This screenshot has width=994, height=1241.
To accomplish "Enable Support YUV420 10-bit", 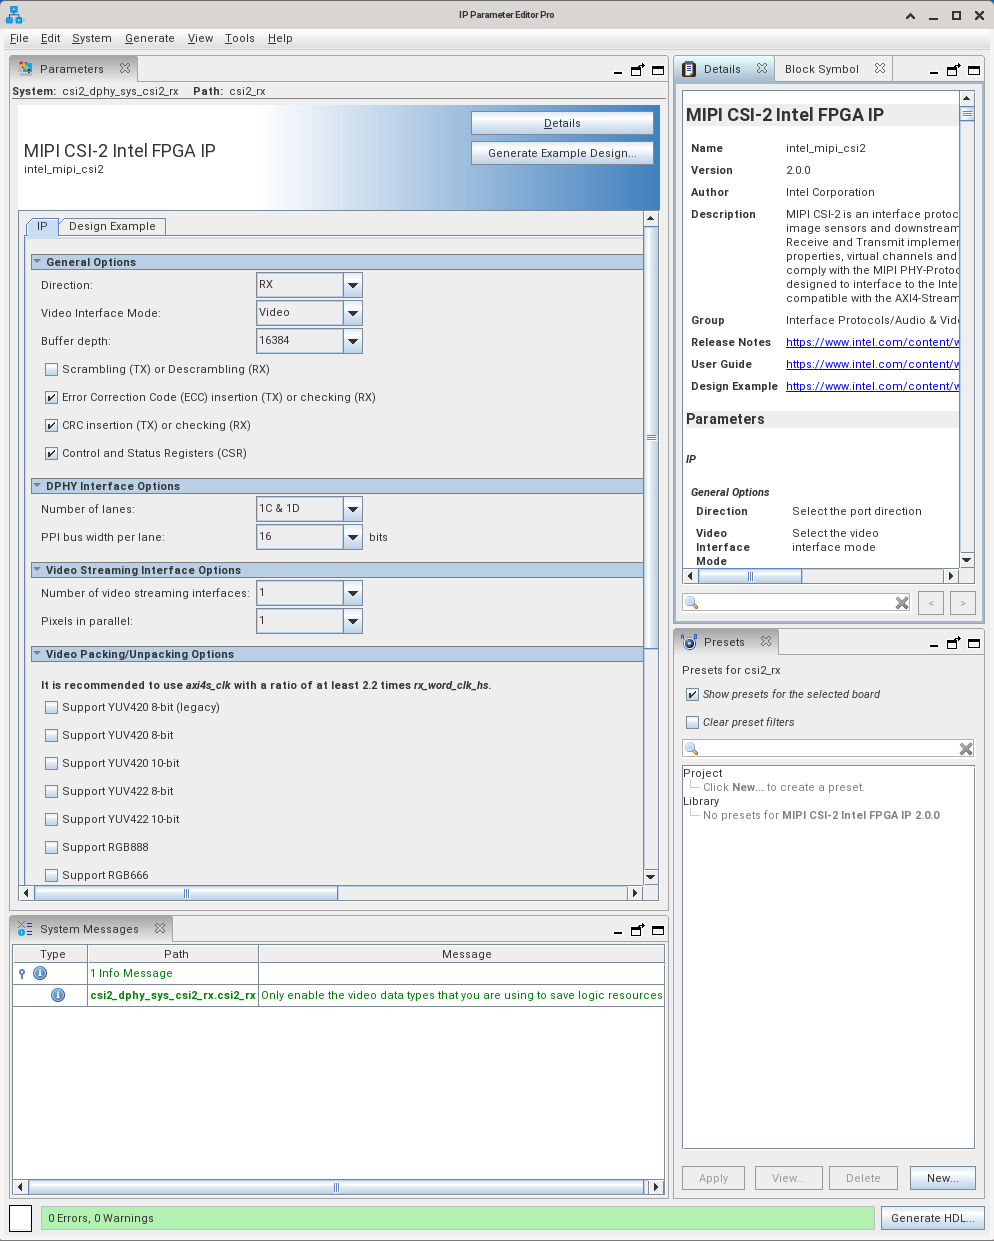I will click(x=52, y=764).
